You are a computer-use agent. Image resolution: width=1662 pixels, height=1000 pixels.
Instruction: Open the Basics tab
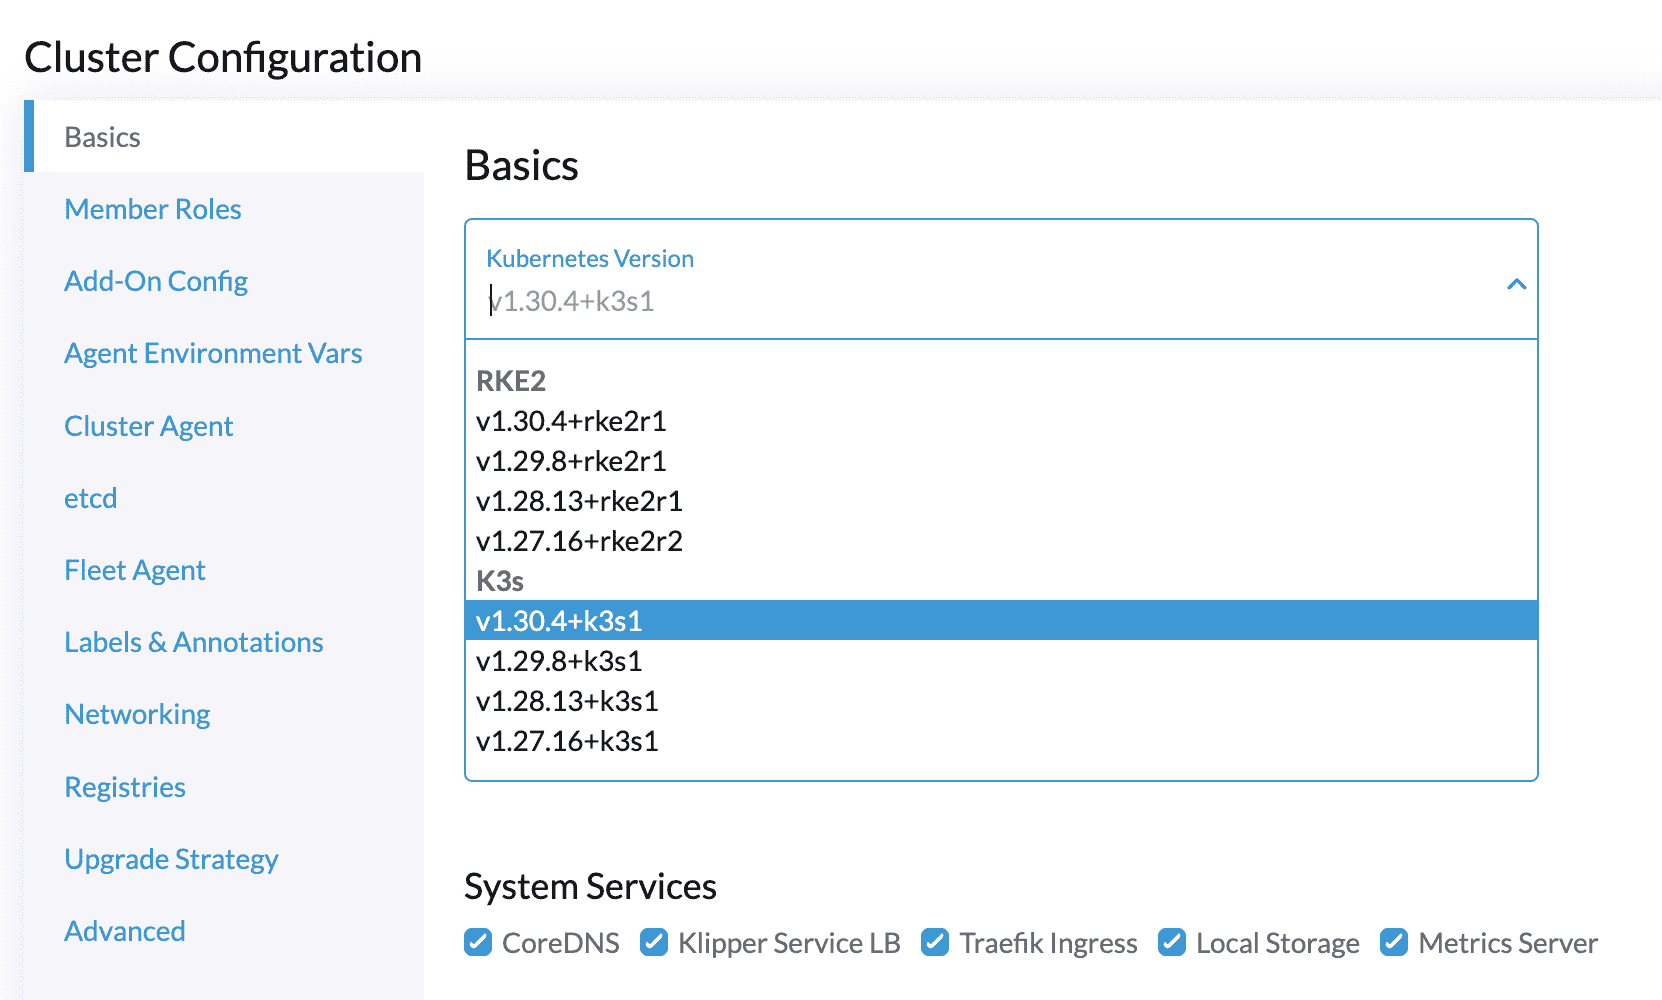224,136
